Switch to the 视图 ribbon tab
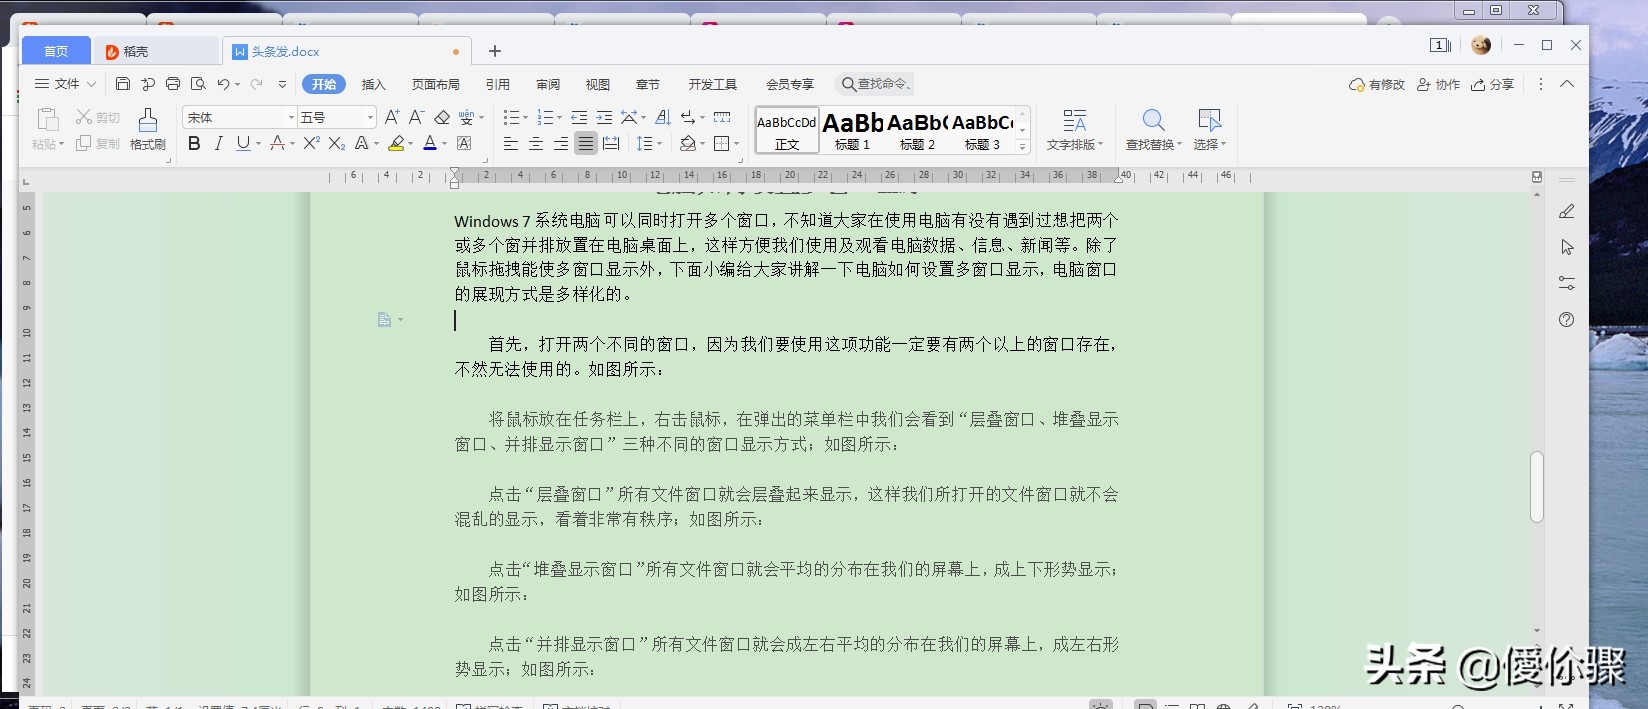Screen dimensions: 1648x709 pos(598,84)
